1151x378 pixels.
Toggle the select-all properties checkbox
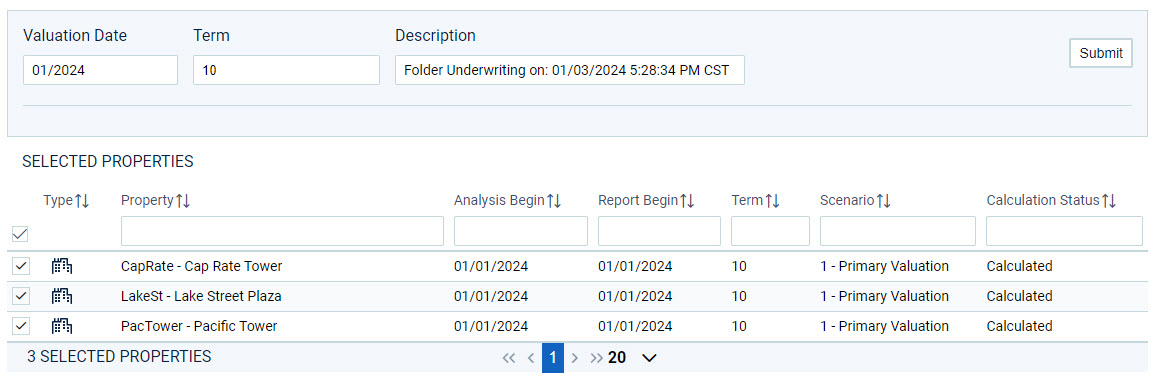[x=21, y=235]
